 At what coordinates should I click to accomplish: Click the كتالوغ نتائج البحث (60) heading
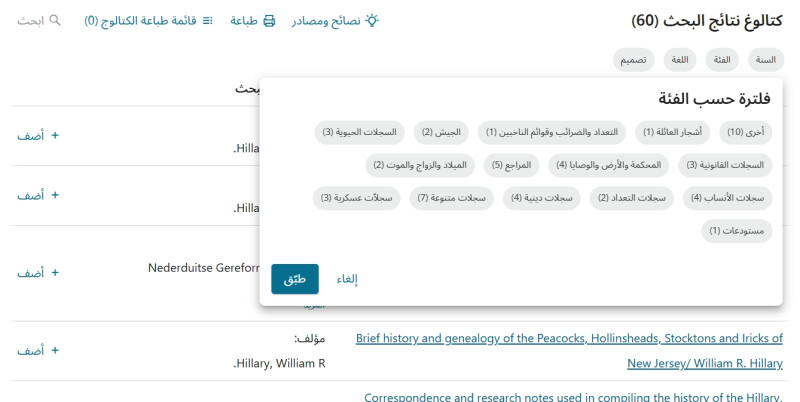coord(707,21)
